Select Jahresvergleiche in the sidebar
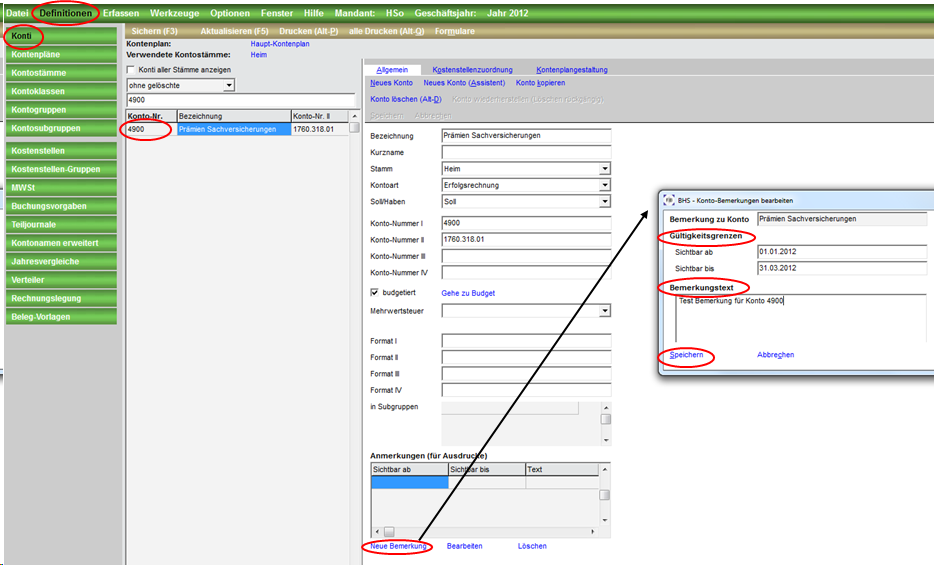 [61, 261]
